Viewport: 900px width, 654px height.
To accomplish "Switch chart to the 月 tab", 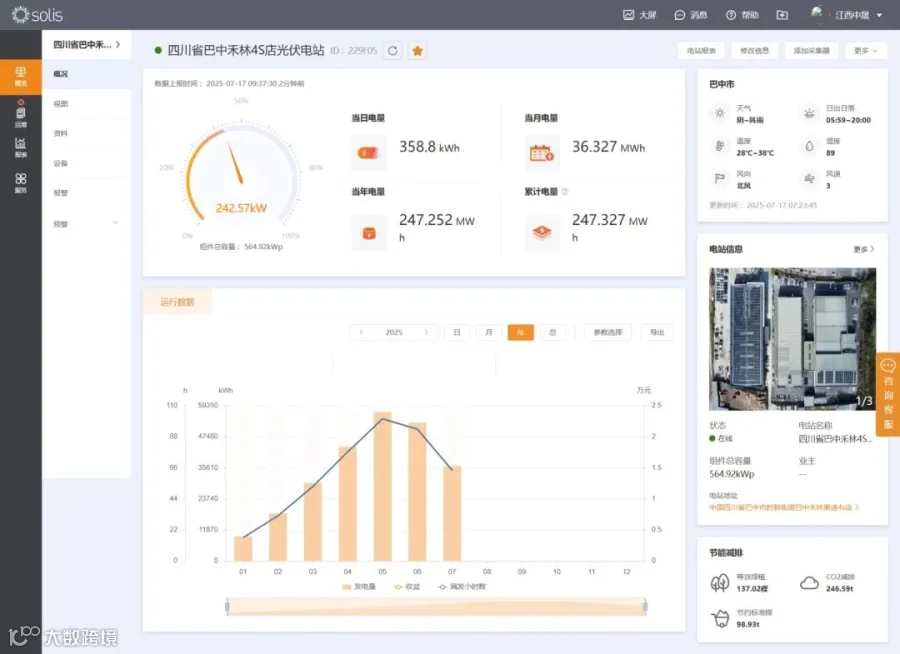I will pyautogui.click(x=489, y=332).
